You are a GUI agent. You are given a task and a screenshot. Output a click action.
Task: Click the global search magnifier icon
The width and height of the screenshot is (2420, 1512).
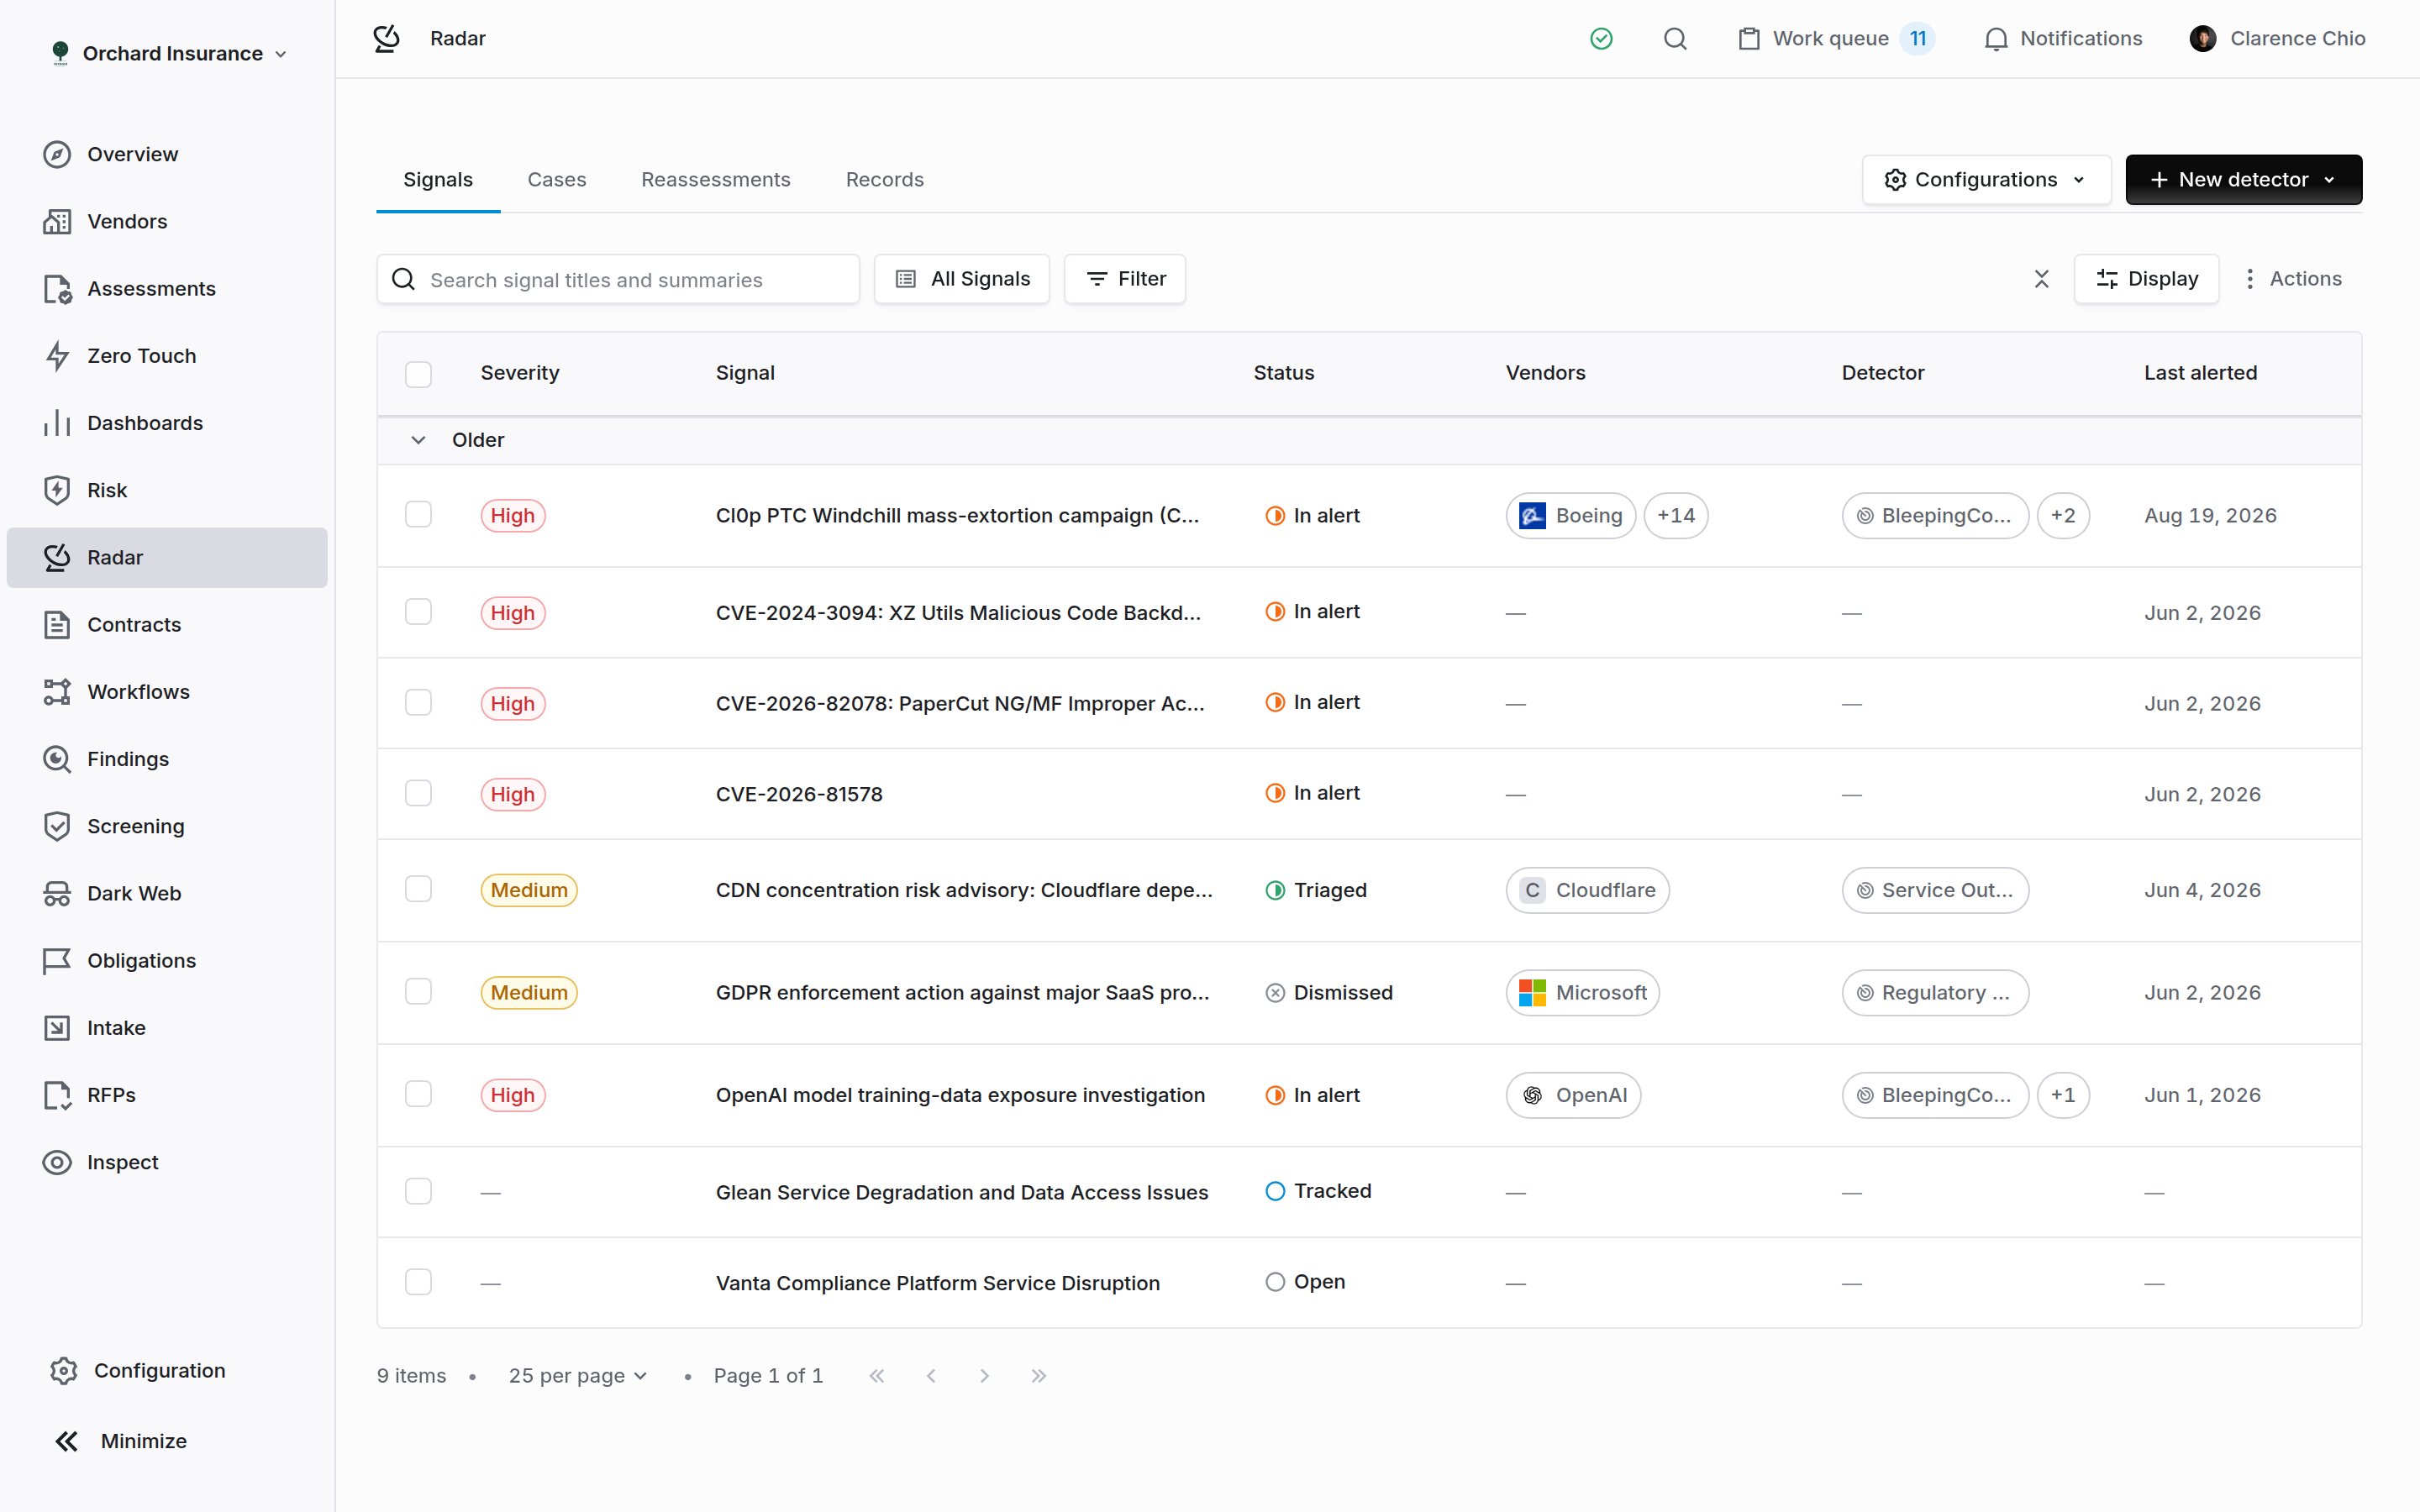[x=1675, y=38]
